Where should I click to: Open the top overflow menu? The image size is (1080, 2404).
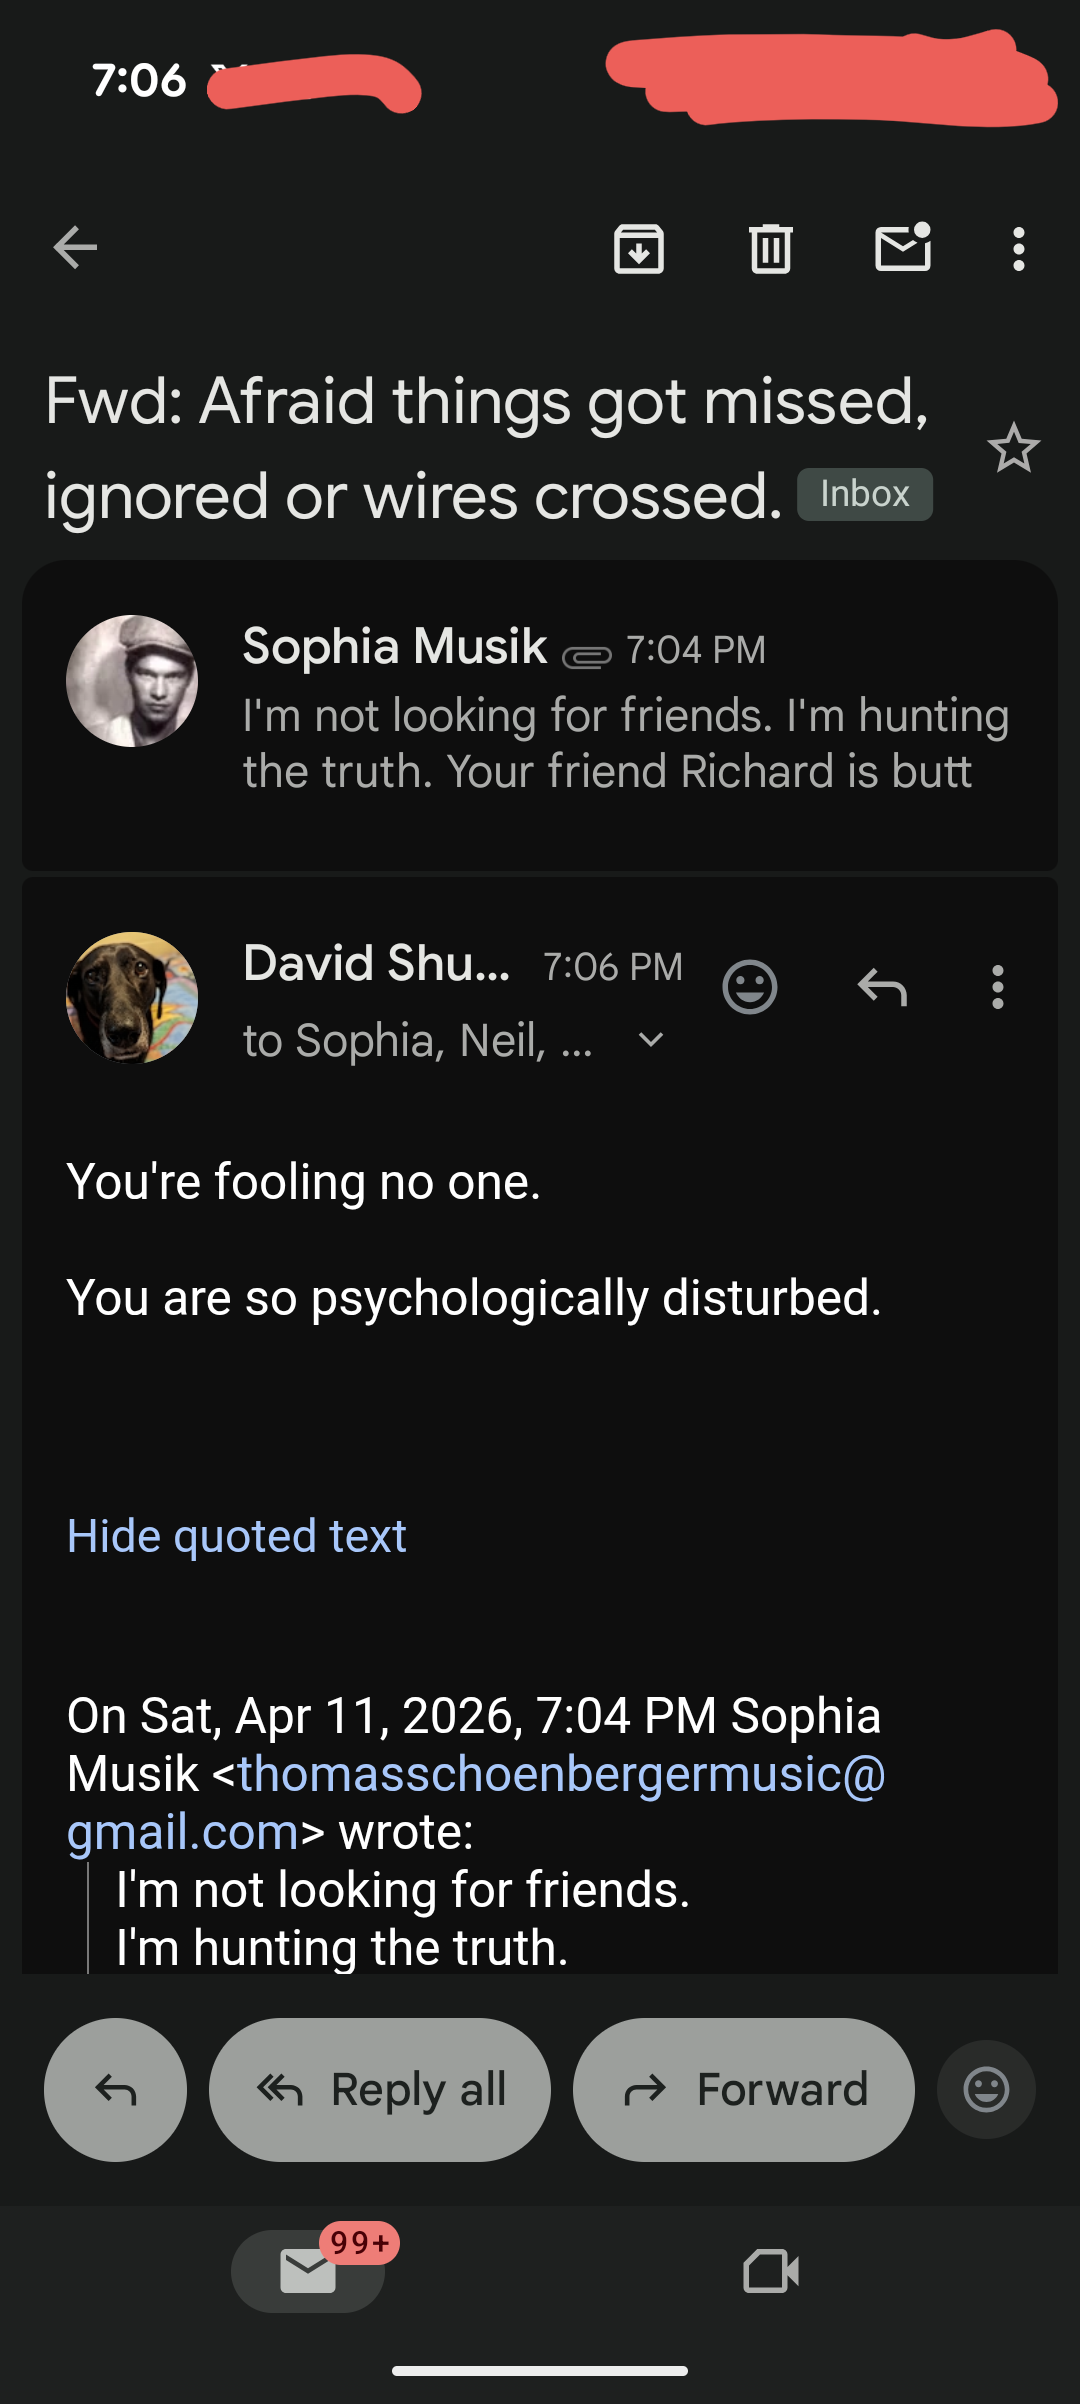pos(1018,249)
